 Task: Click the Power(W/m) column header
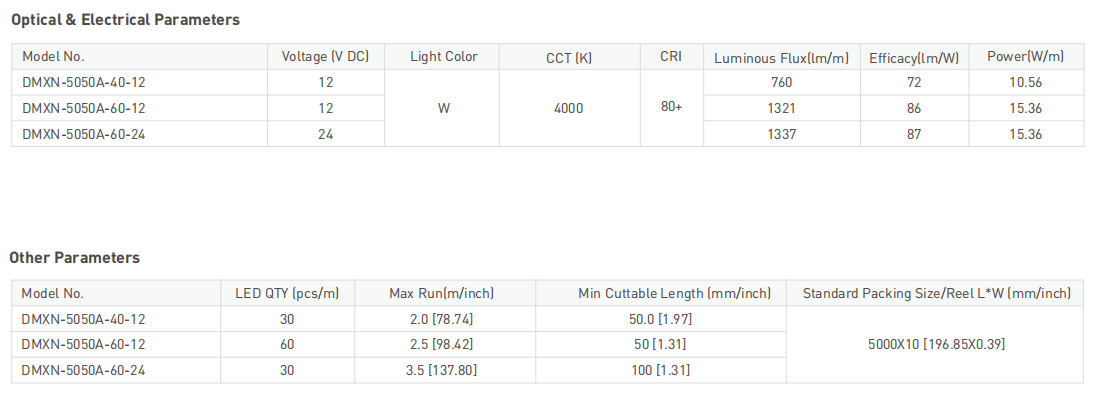coord(1025,57)
